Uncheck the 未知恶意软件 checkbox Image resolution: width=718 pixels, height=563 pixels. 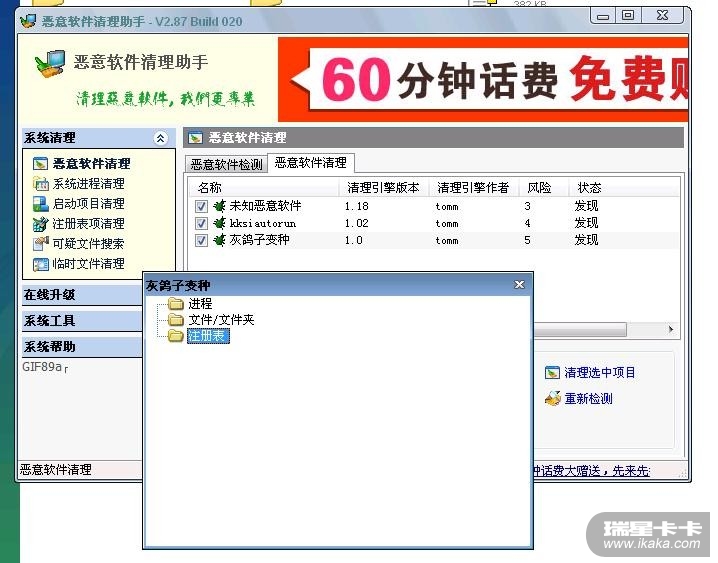pos(201,206)
